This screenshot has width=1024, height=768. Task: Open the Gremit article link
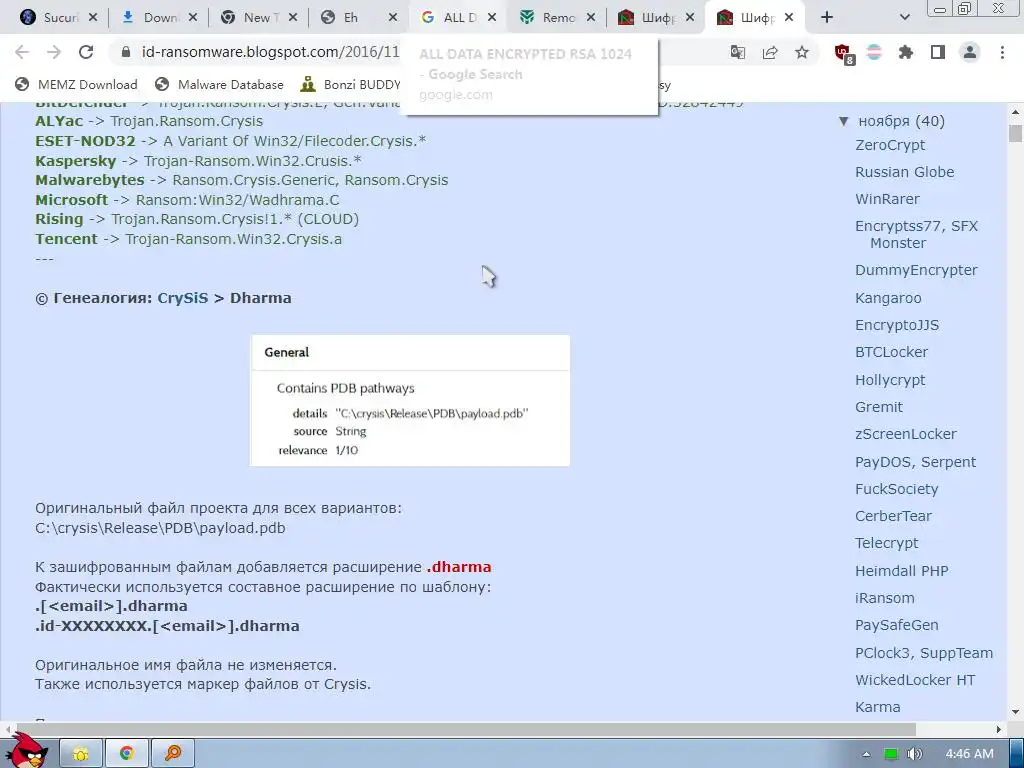[879, 407]
